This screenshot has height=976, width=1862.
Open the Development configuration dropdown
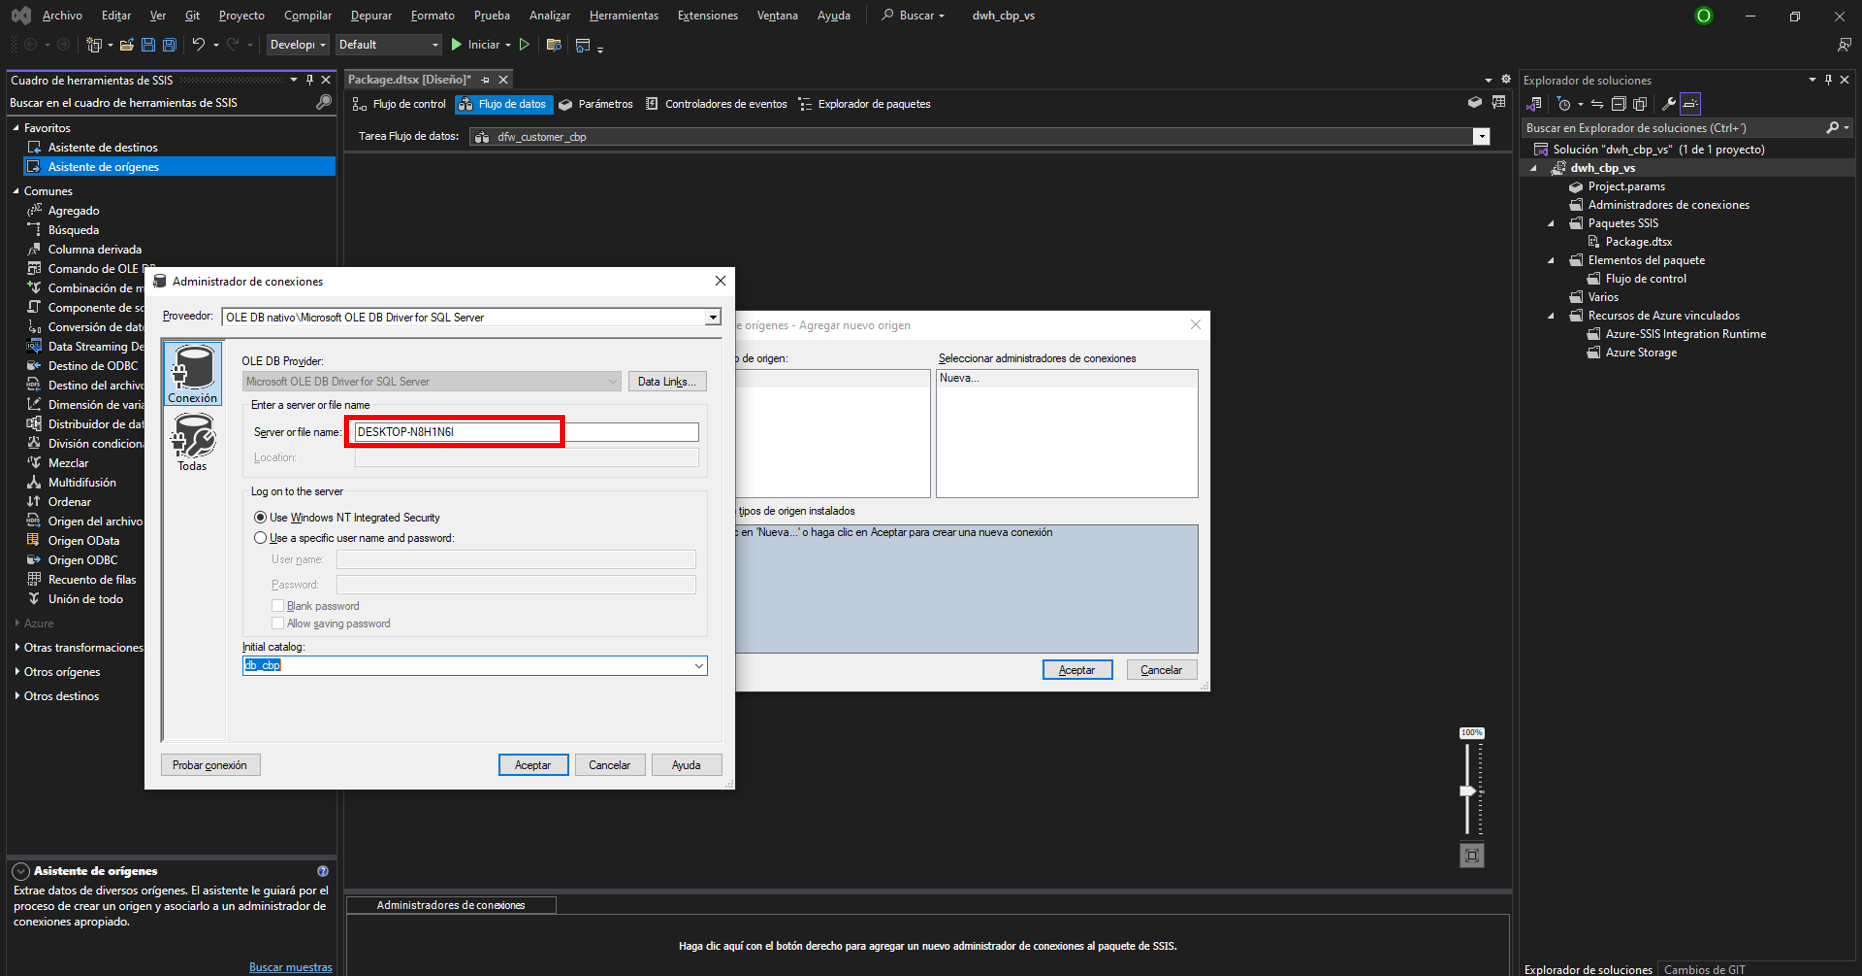coord(299,45)
